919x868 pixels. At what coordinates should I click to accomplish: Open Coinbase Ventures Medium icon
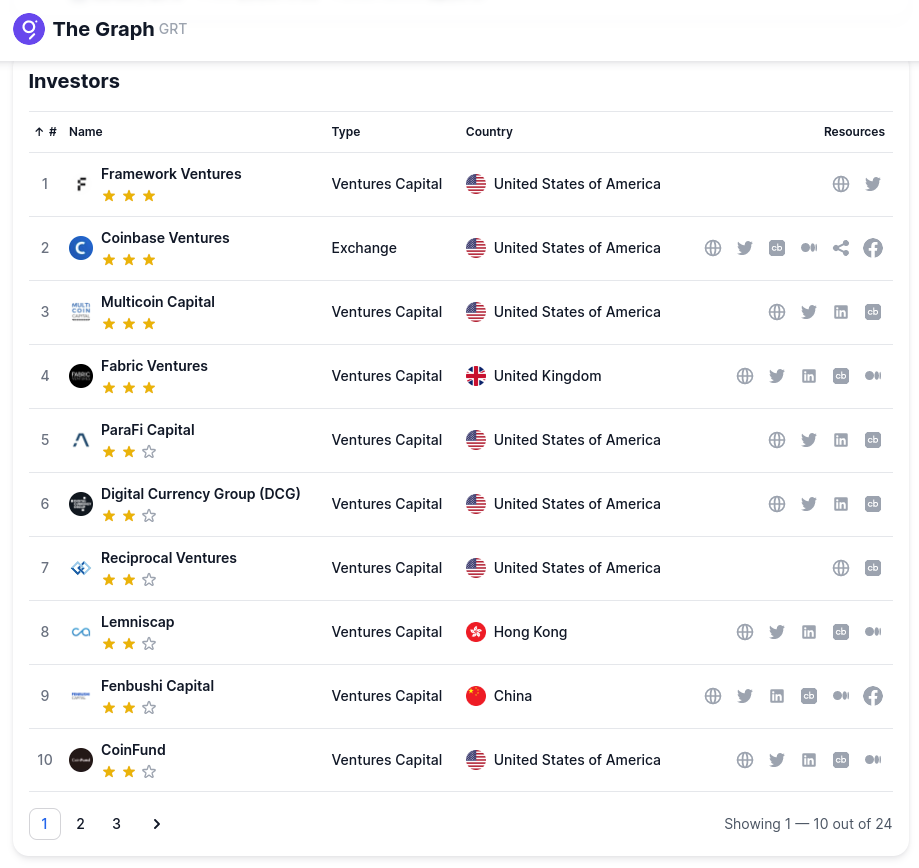pos(809,248)
